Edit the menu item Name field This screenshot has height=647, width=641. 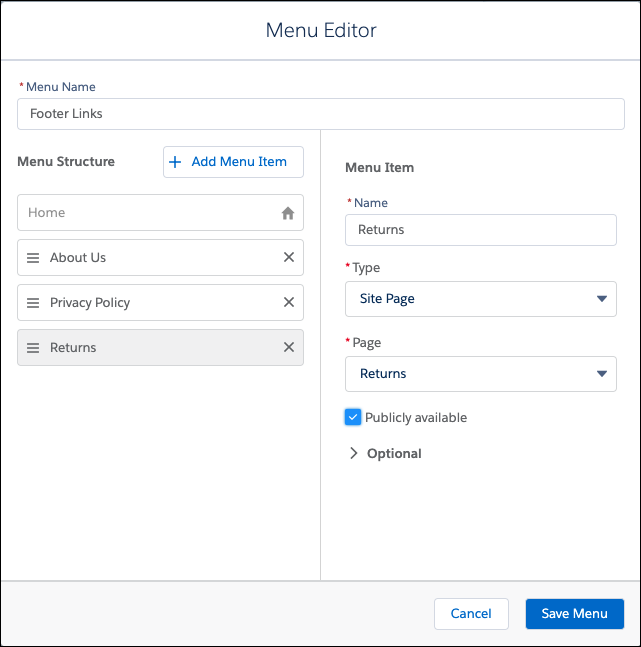point(481,230)
